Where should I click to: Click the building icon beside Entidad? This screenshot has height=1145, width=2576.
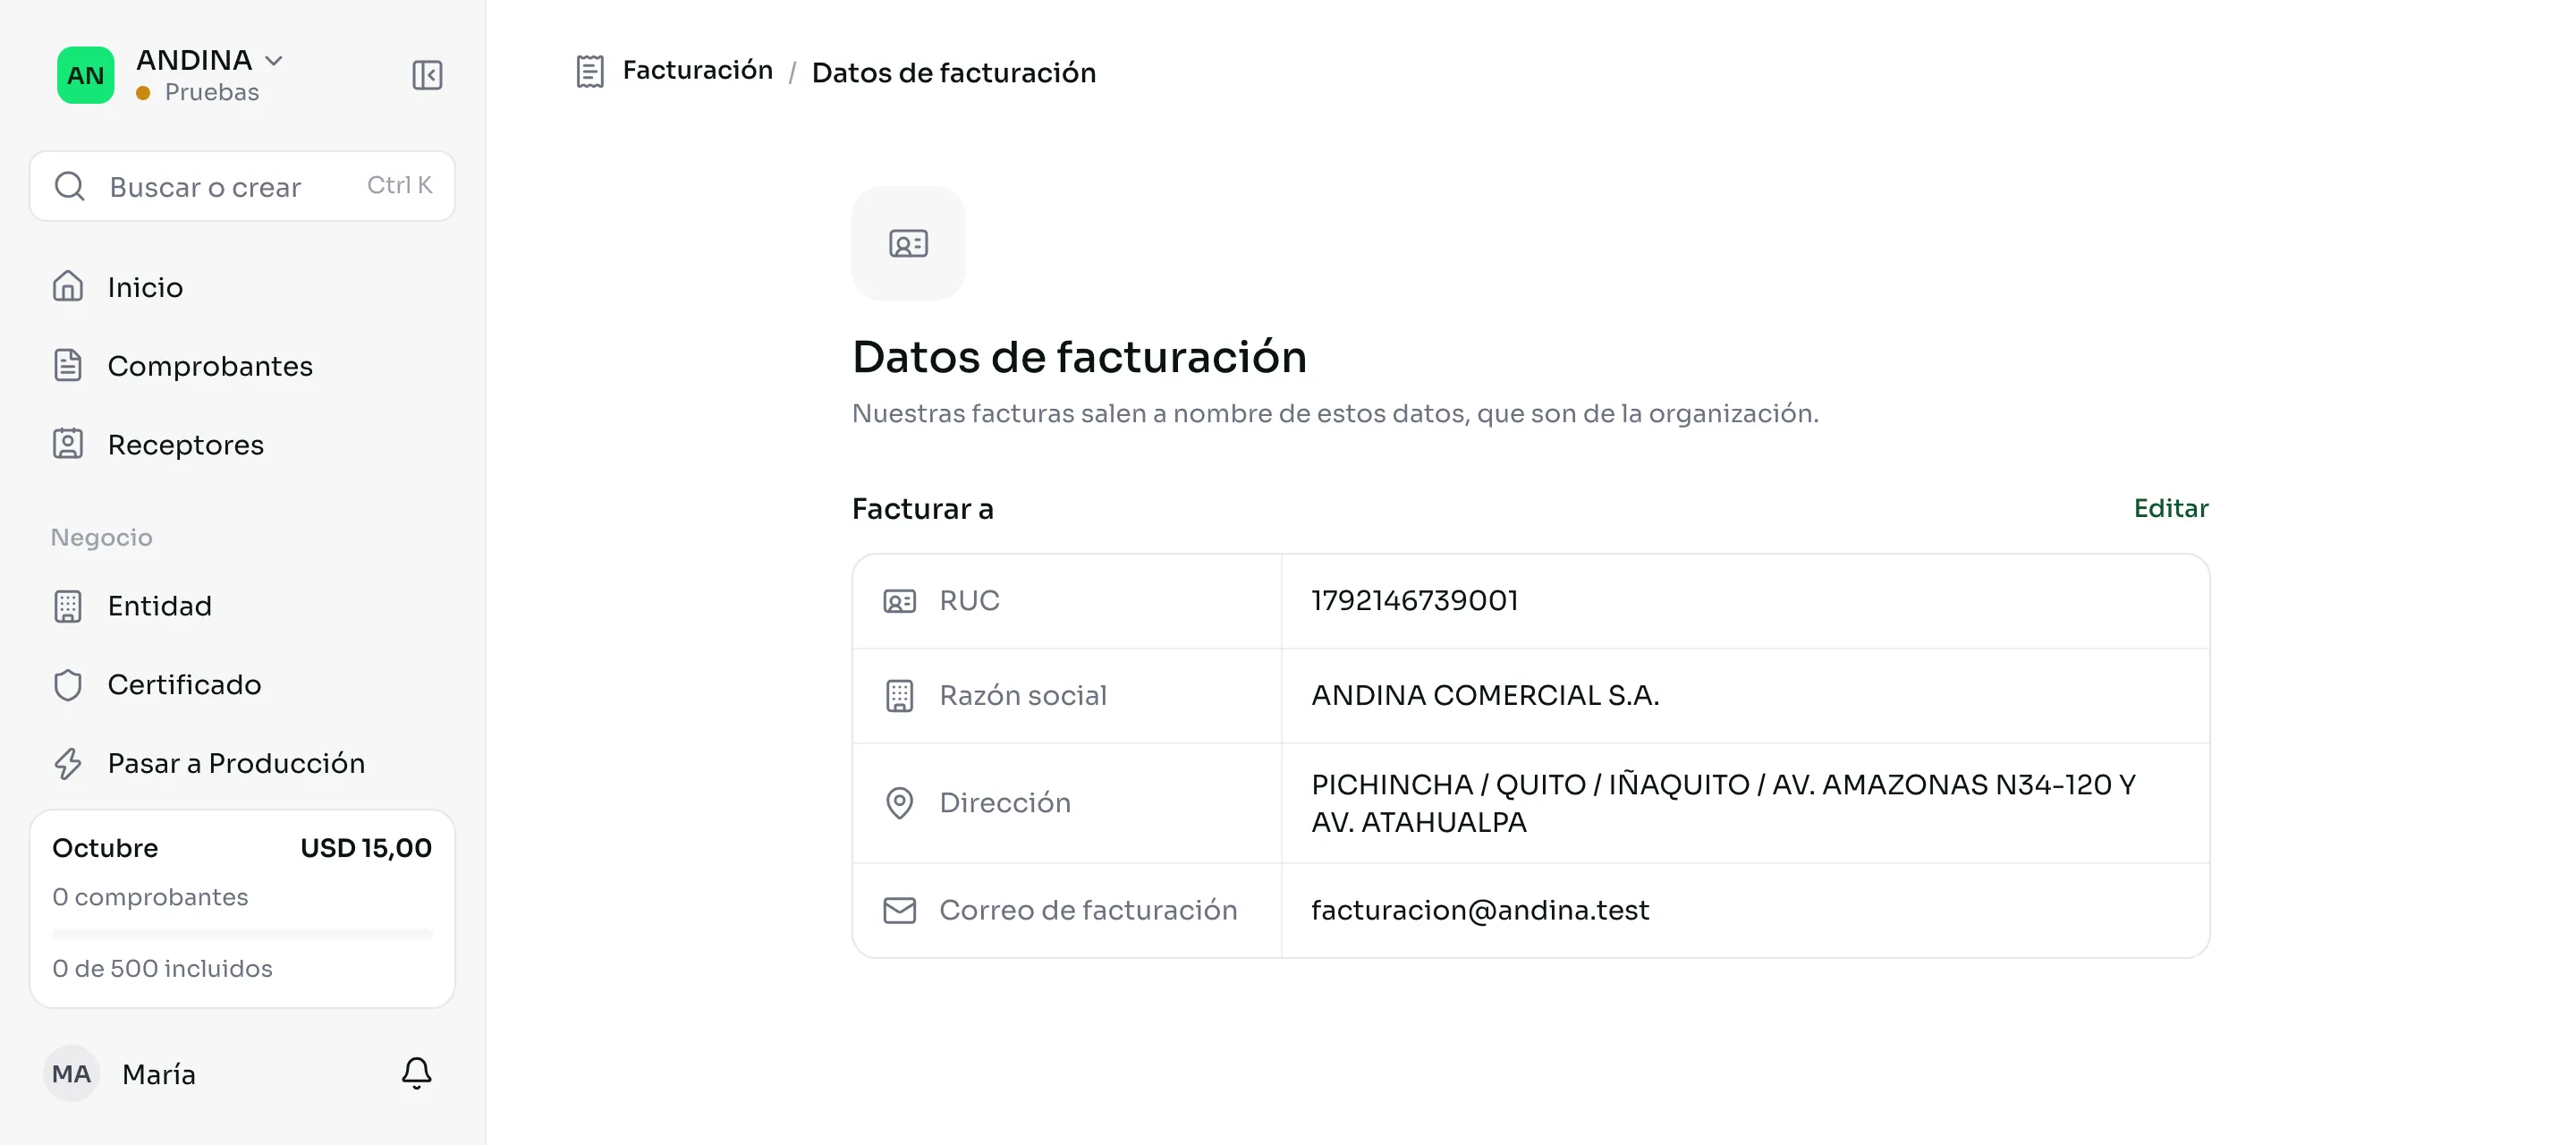point(68,606)
